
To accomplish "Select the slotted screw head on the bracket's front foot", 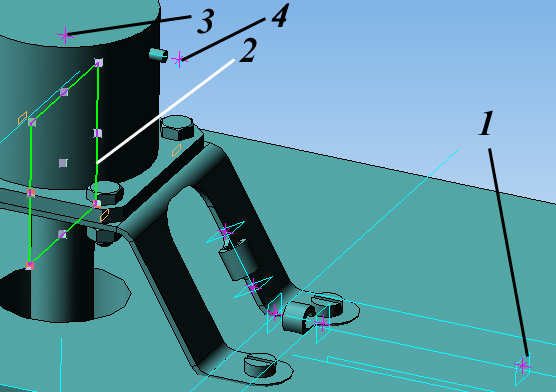I will click(x=260, y=365).
